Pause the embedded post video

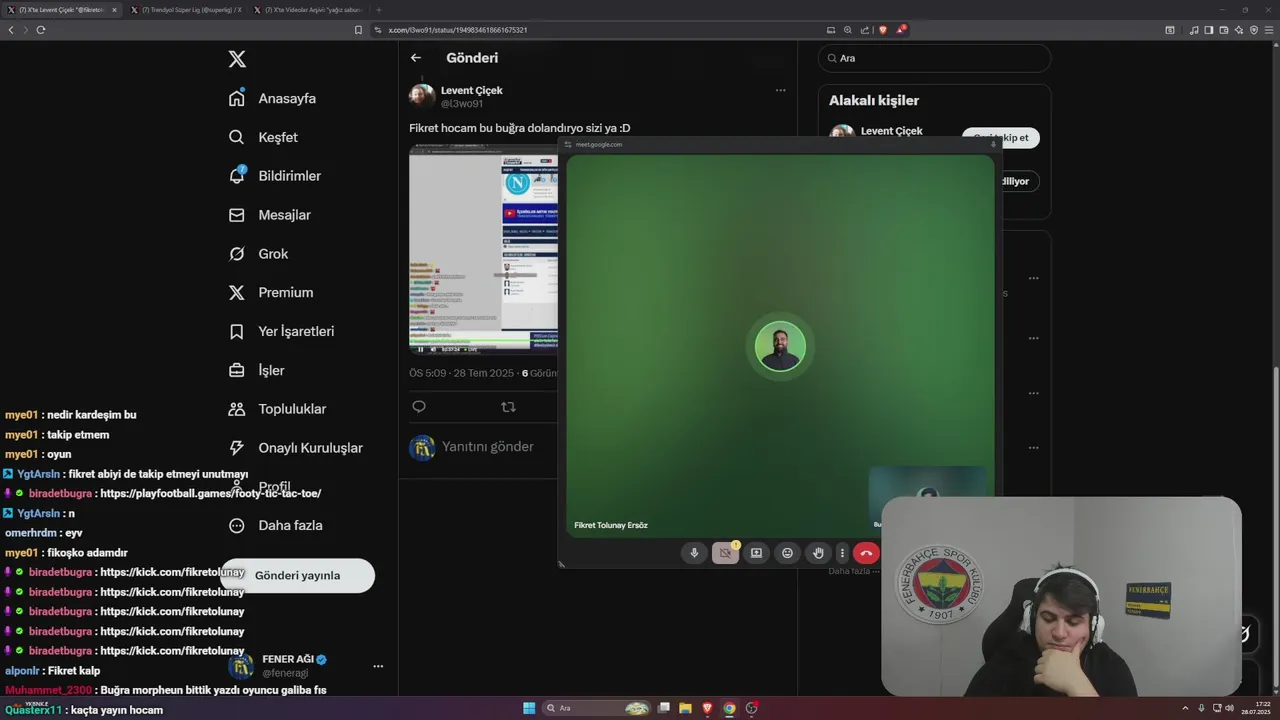(420, 349)
